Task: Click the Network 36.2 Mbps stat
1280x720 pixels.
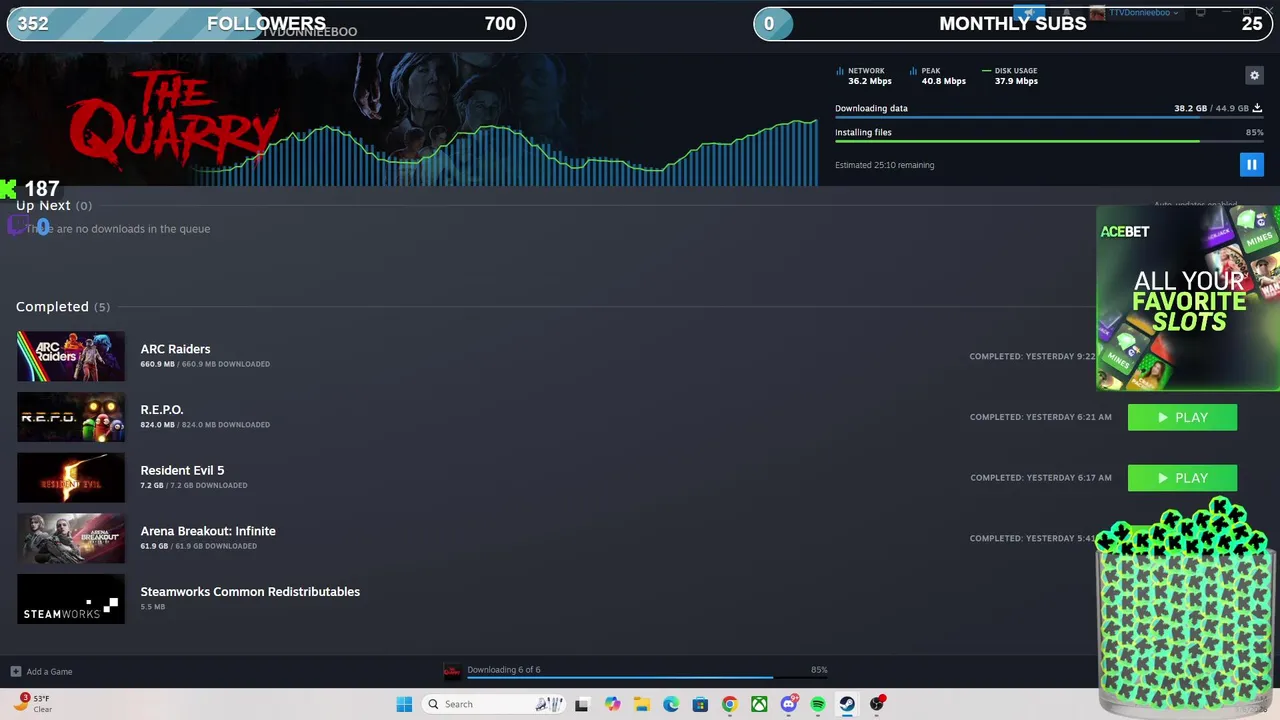Action: pyautogui.click(x=863, y=76)
